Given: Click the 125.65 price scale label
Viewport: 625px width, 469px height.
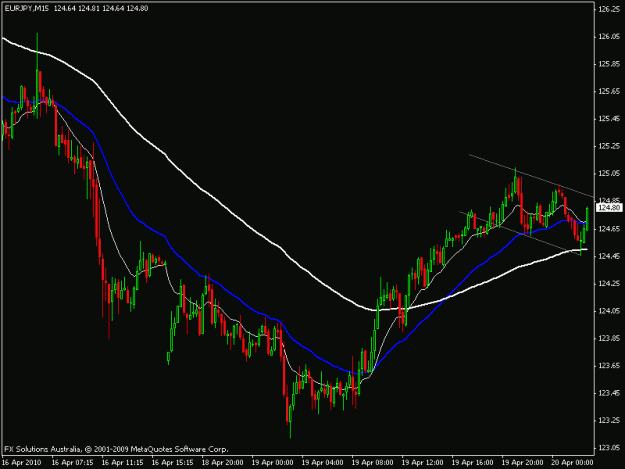Looking at the screenshot, I should [x=609, y=92].
